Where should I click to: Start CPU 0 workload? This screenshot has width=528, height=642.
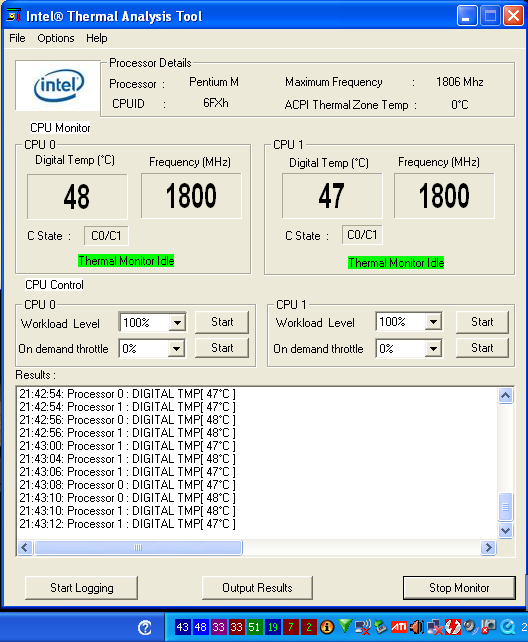(x=222, y=322)
